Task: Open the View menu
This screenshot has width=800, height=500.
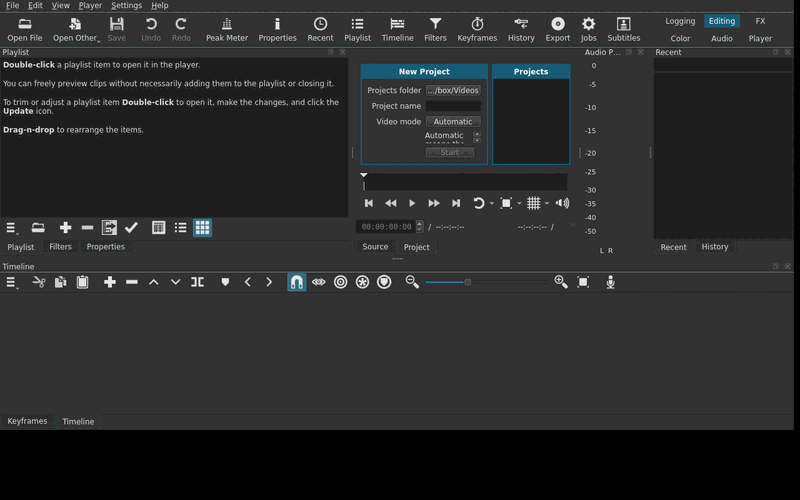Action: point(60,5)
